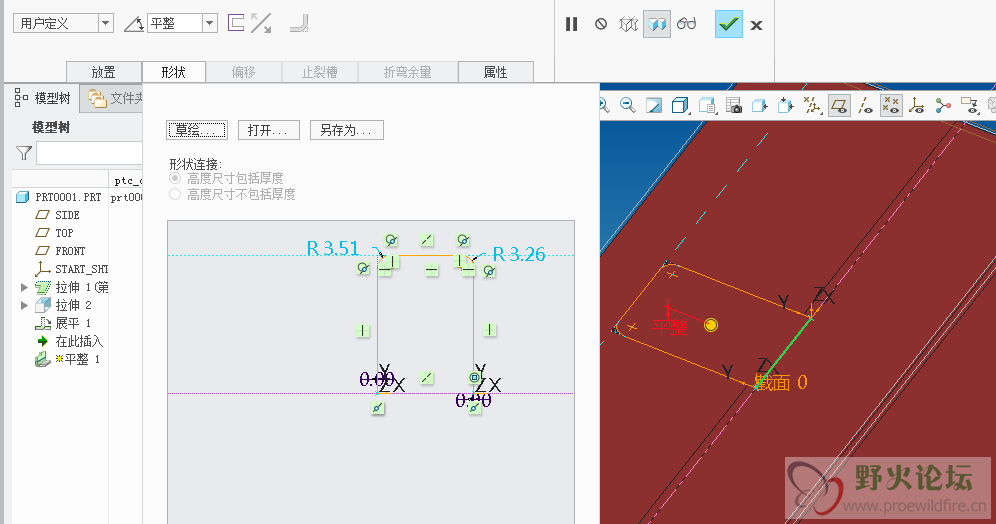Select the SIDE datum plane
996x524 pixels.
click(57, 215)
